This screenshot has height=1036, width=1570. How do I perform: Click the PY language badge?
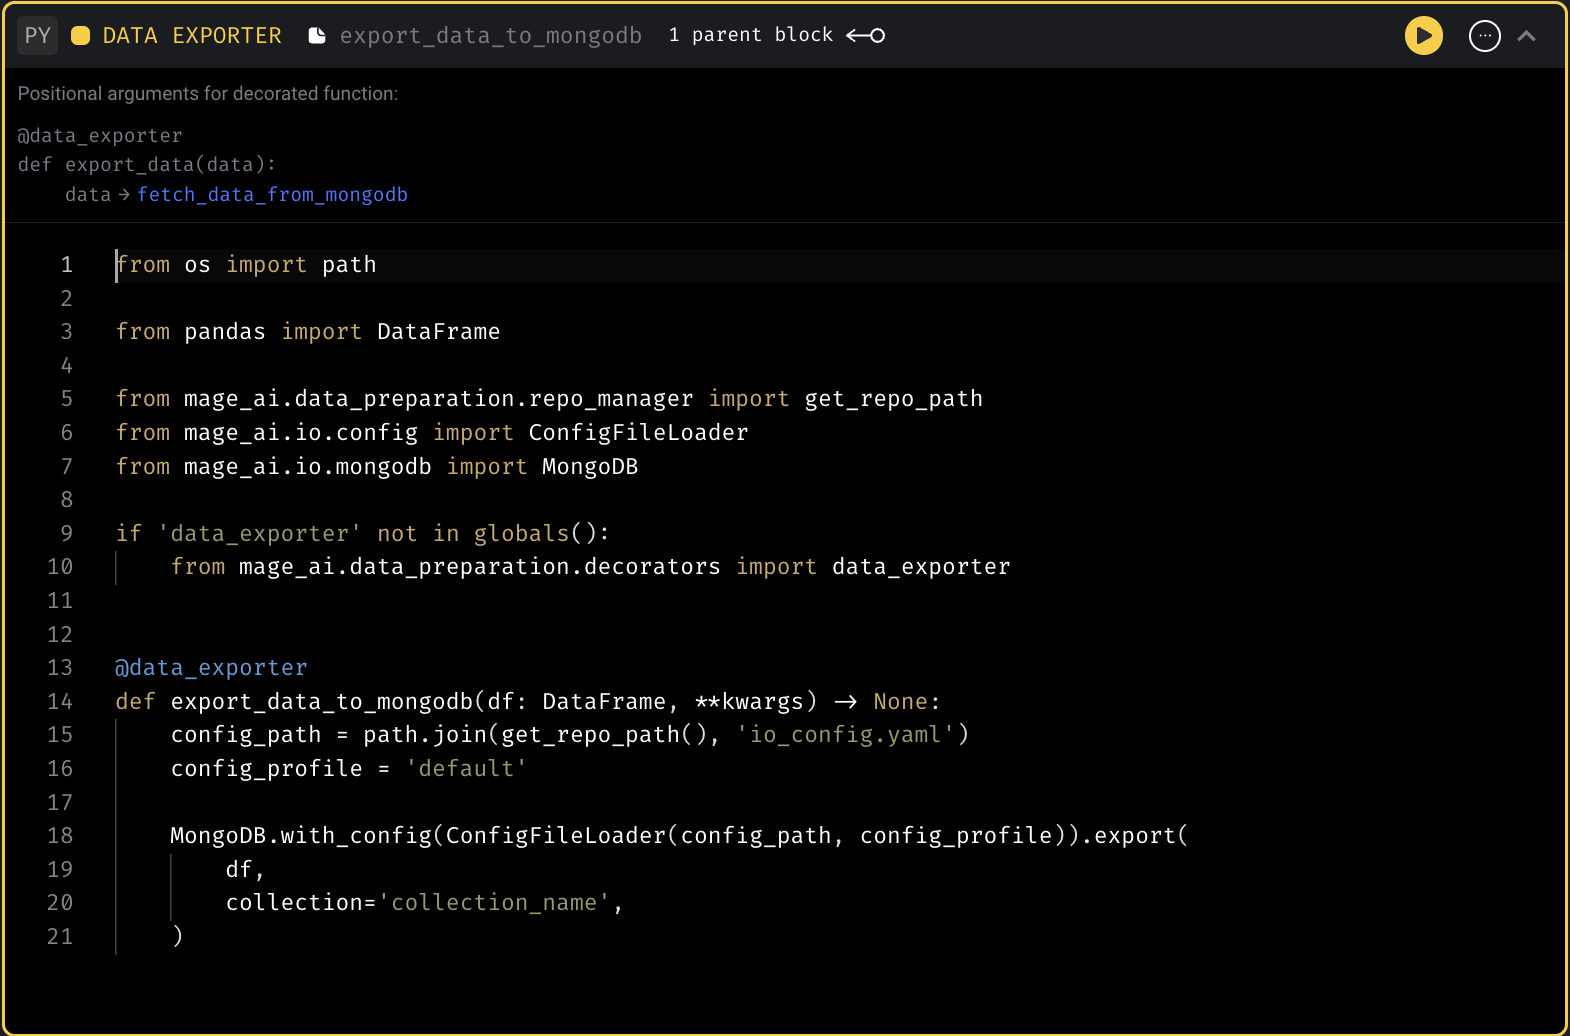tap(38, 36)
